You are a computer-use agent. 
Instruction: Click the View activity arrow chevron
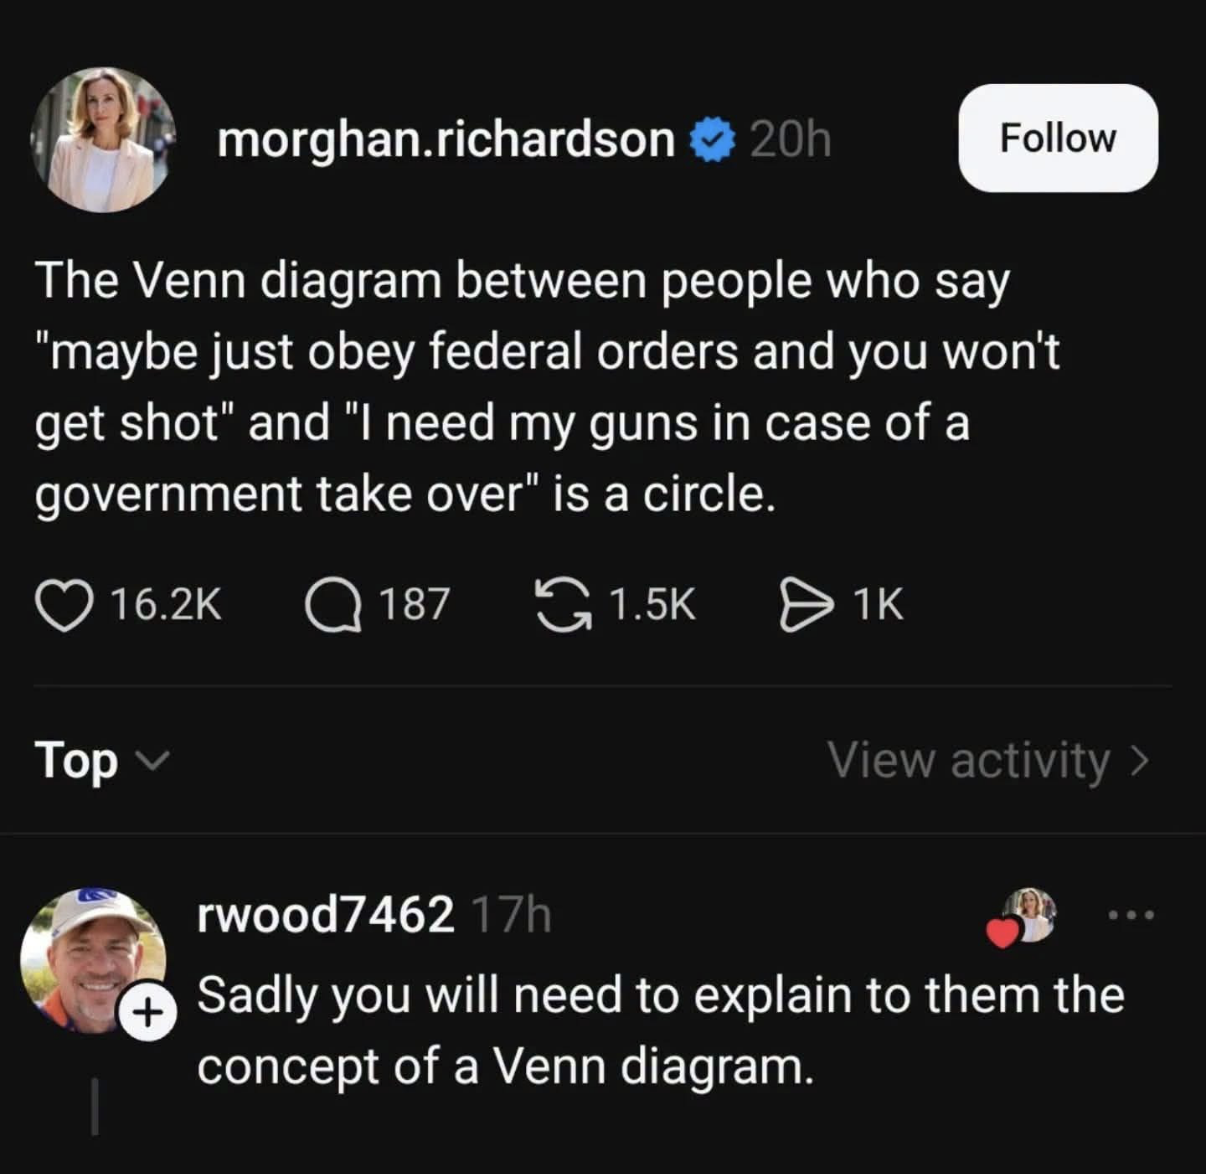tap(1139, 762)
